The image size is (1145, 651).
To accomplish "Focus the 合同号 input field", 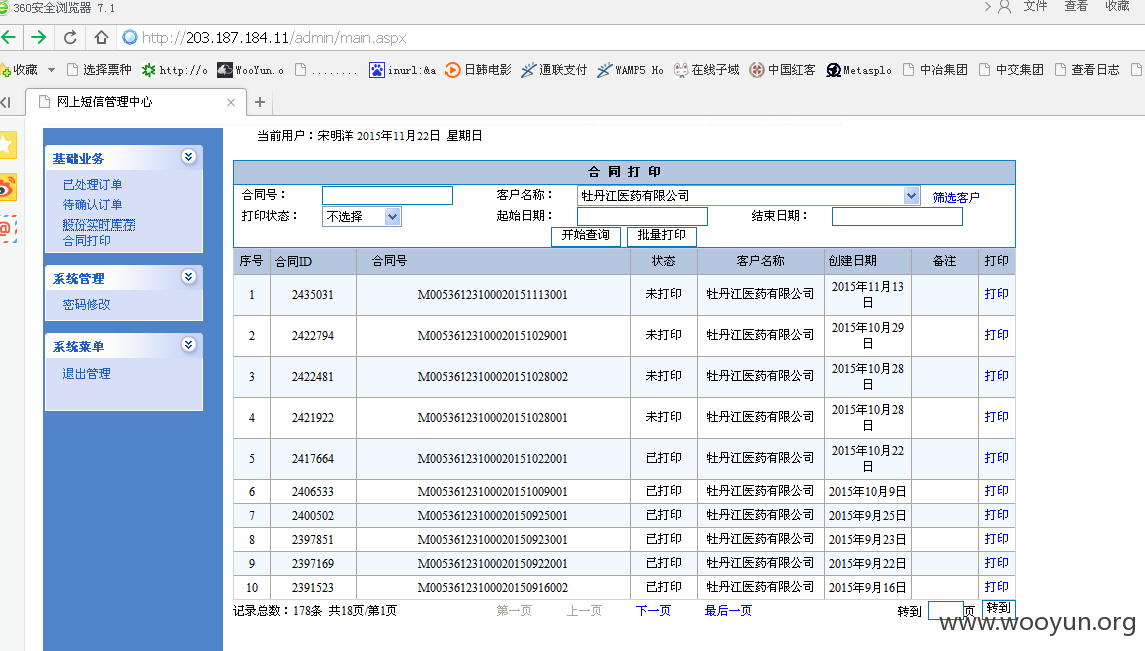I will [x=387, y=195].
